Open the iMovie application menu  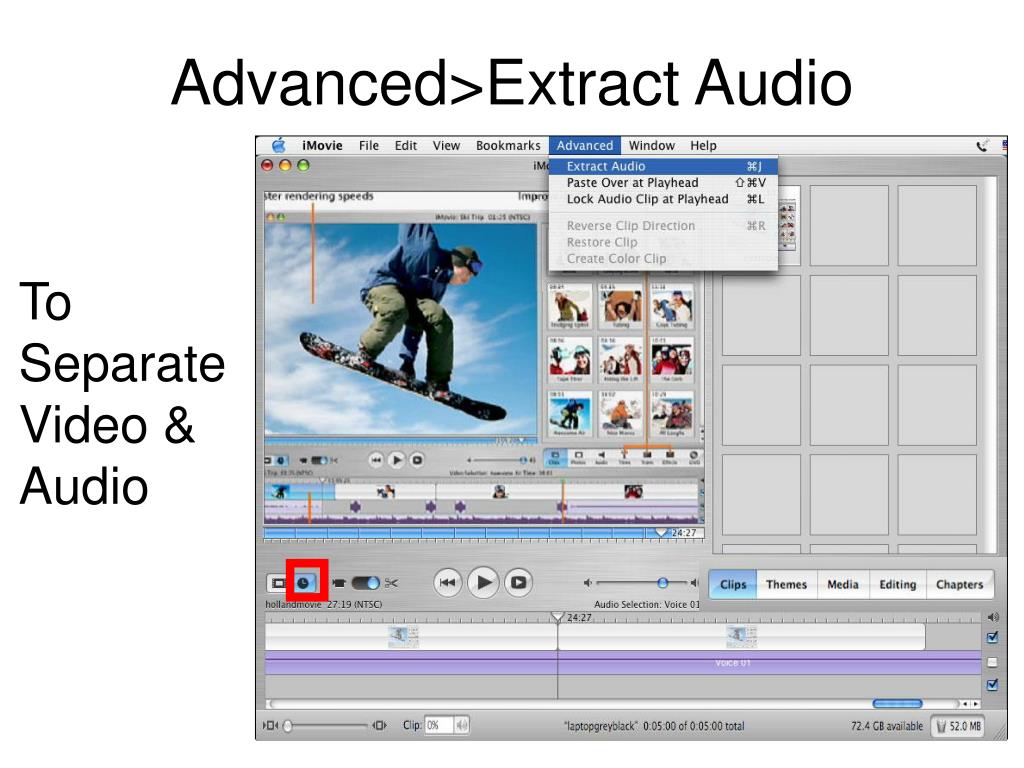point(322,146)
